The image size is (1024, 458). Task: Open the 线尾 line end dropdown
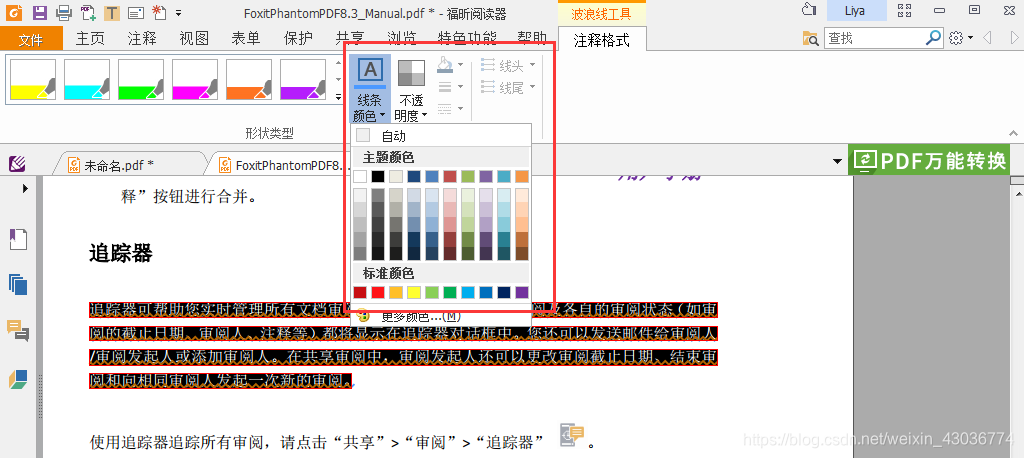click(x=508, y=87)
